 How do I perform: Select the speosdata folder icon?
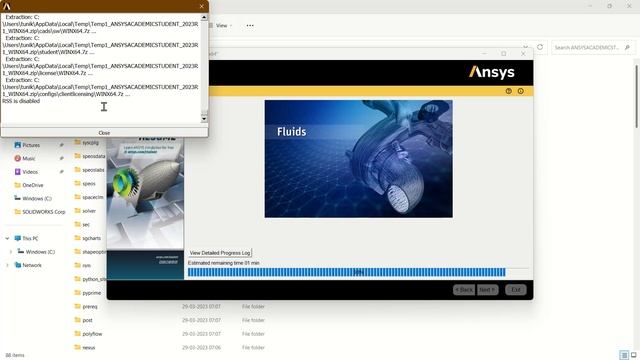[x=78, y=156]
